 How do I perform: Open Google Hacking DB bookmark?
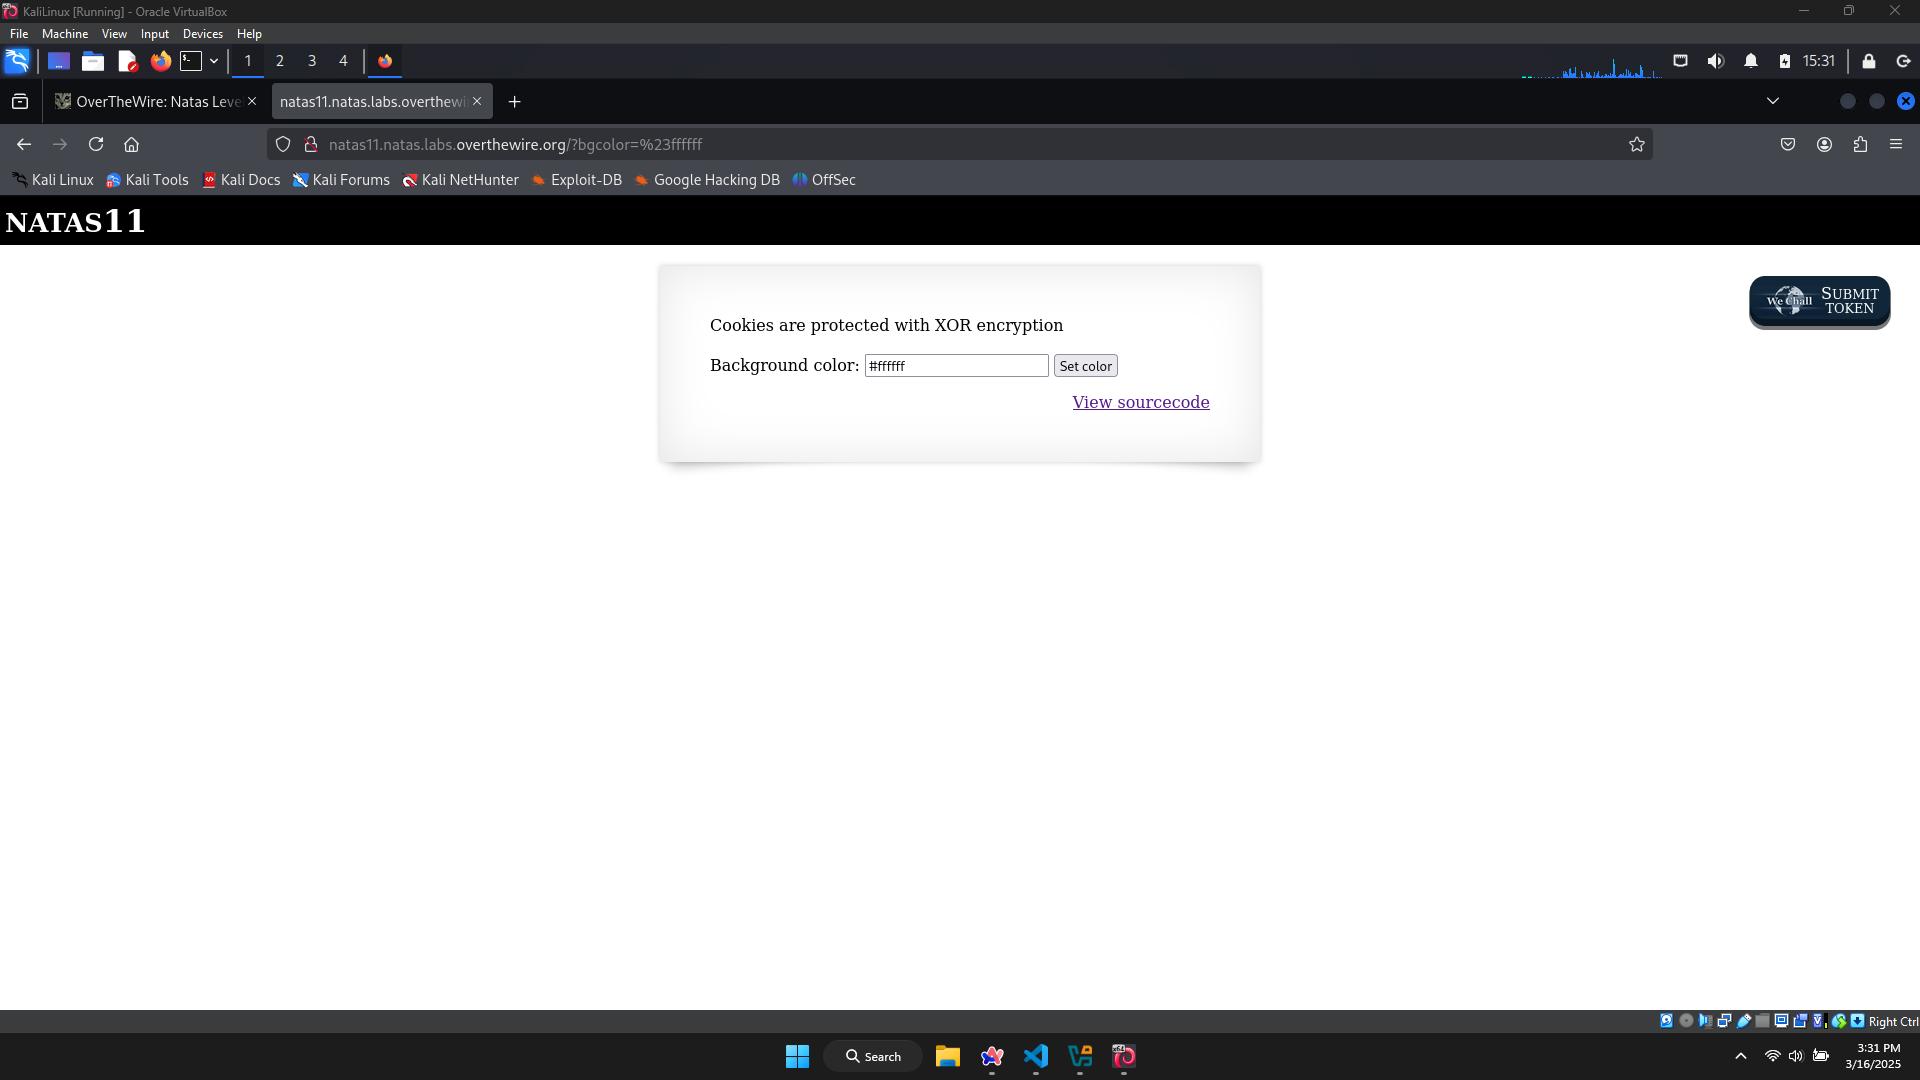[707, 180]
